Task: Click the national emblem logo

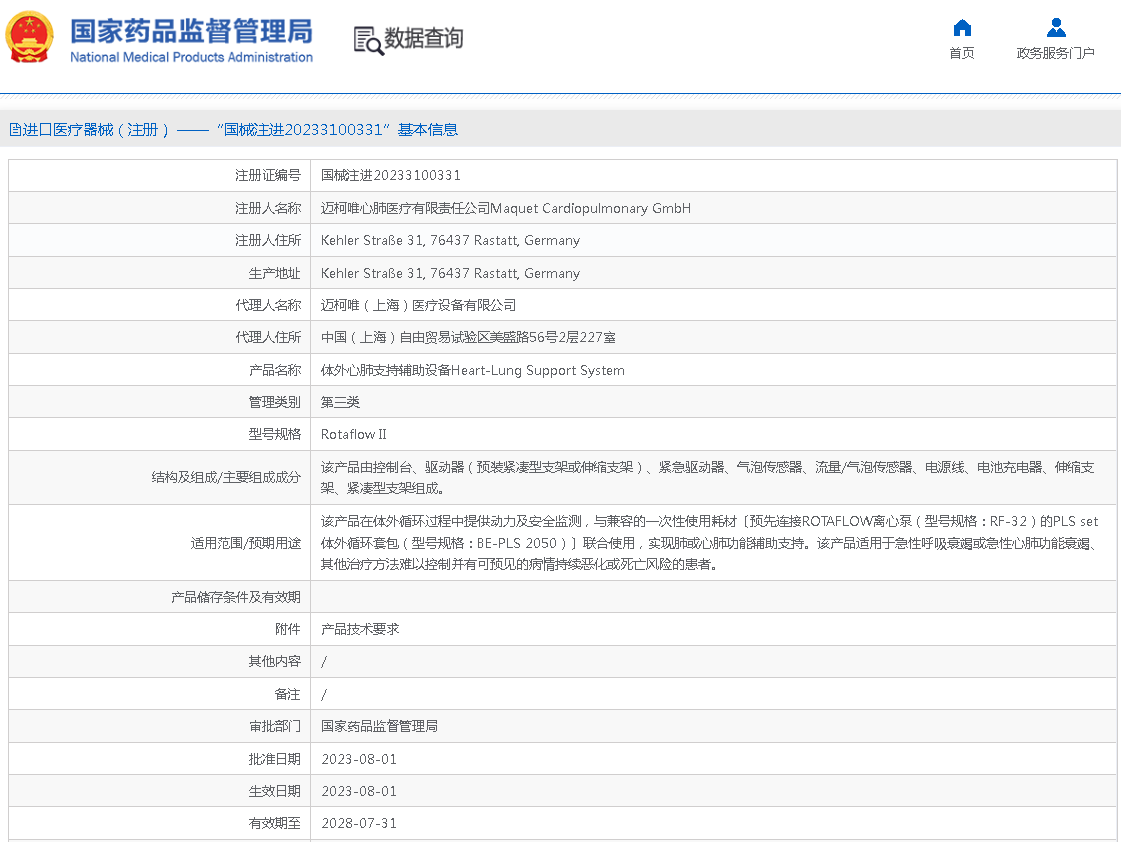Action: pos(30,38)
